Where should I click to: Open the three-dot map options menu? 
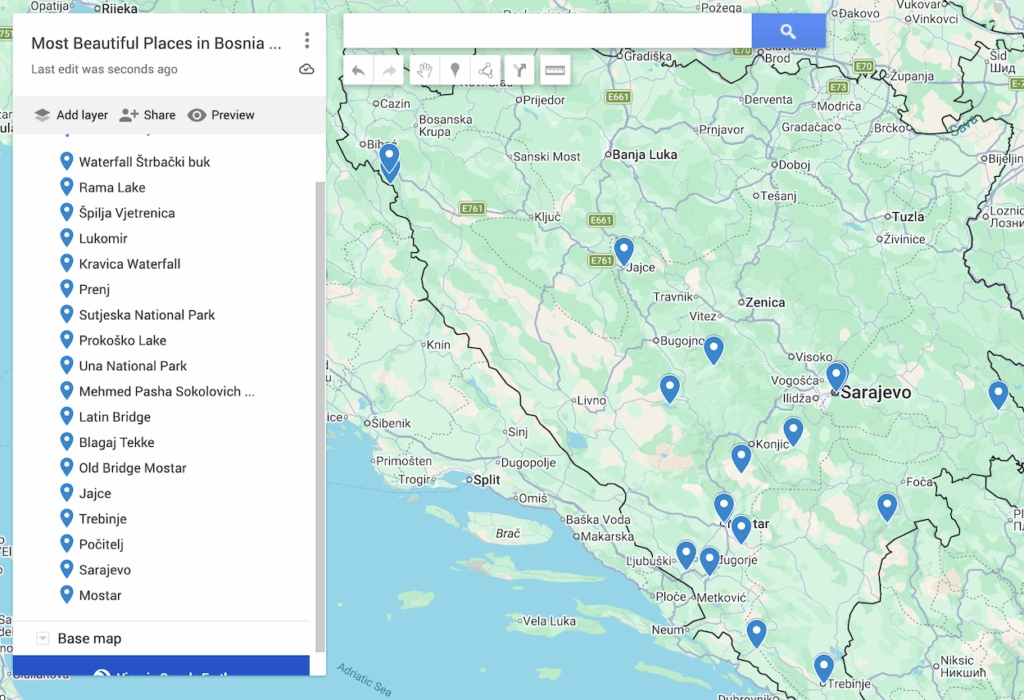pos(306,40)
